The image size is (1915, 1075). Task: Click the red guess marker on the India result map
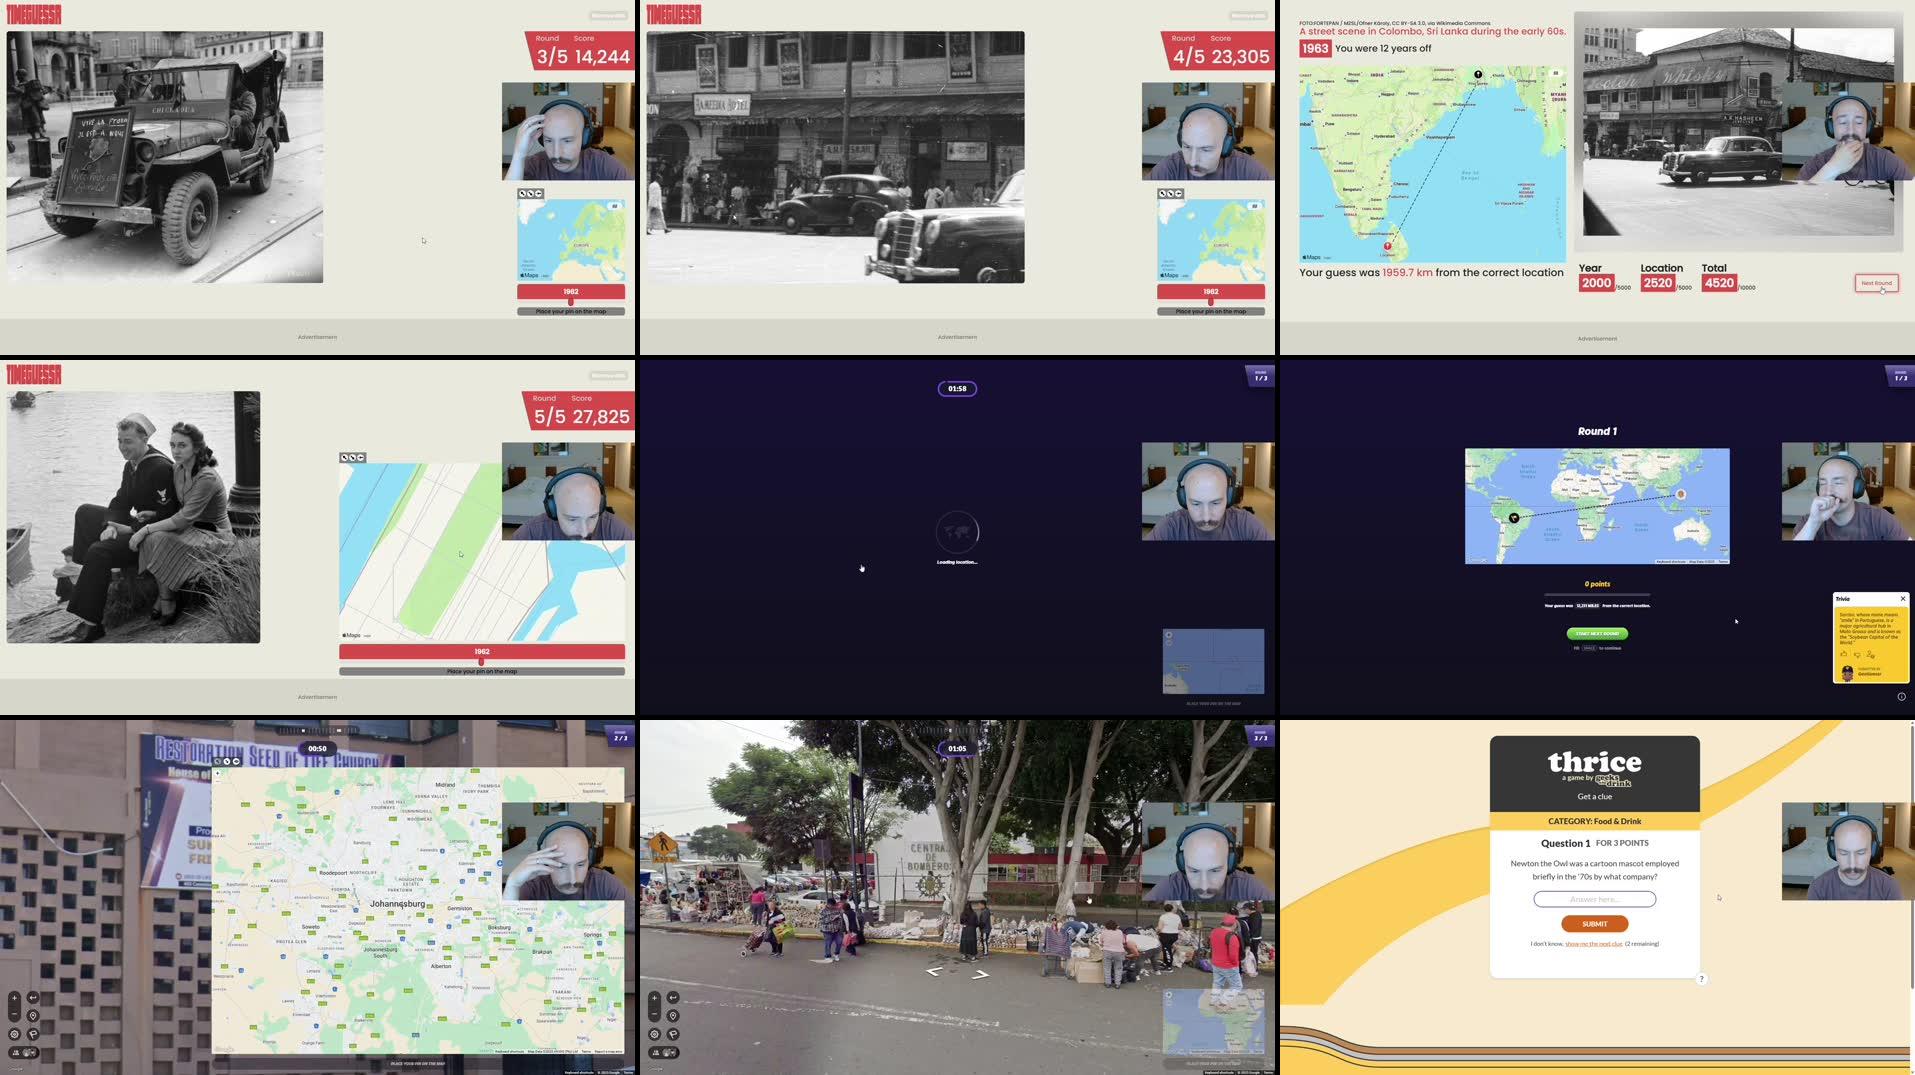point(1387,245)
